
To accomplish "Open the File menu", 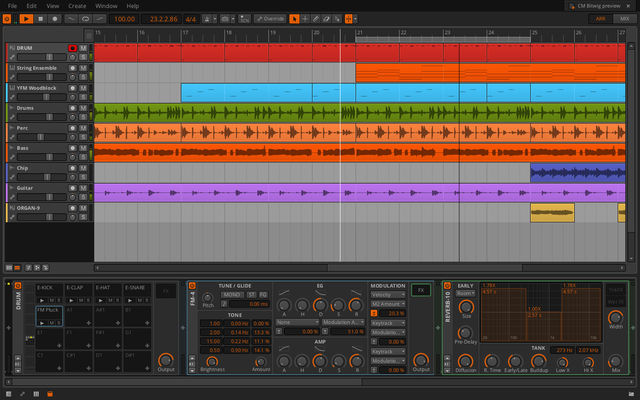I will (13, 6).
